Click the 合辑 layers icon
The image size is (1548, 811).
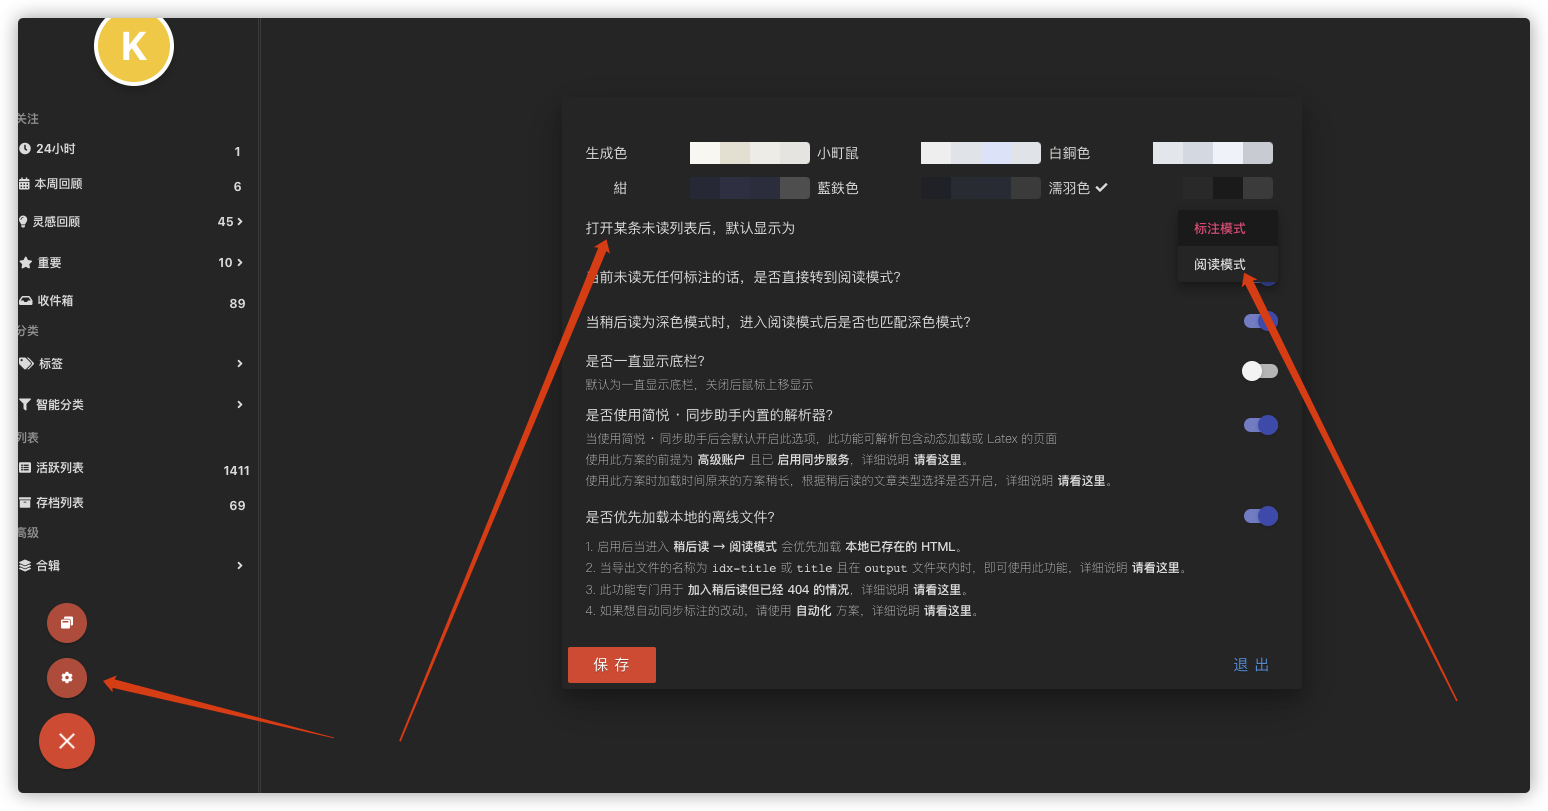pyautogui.click(x=26, y=566)
